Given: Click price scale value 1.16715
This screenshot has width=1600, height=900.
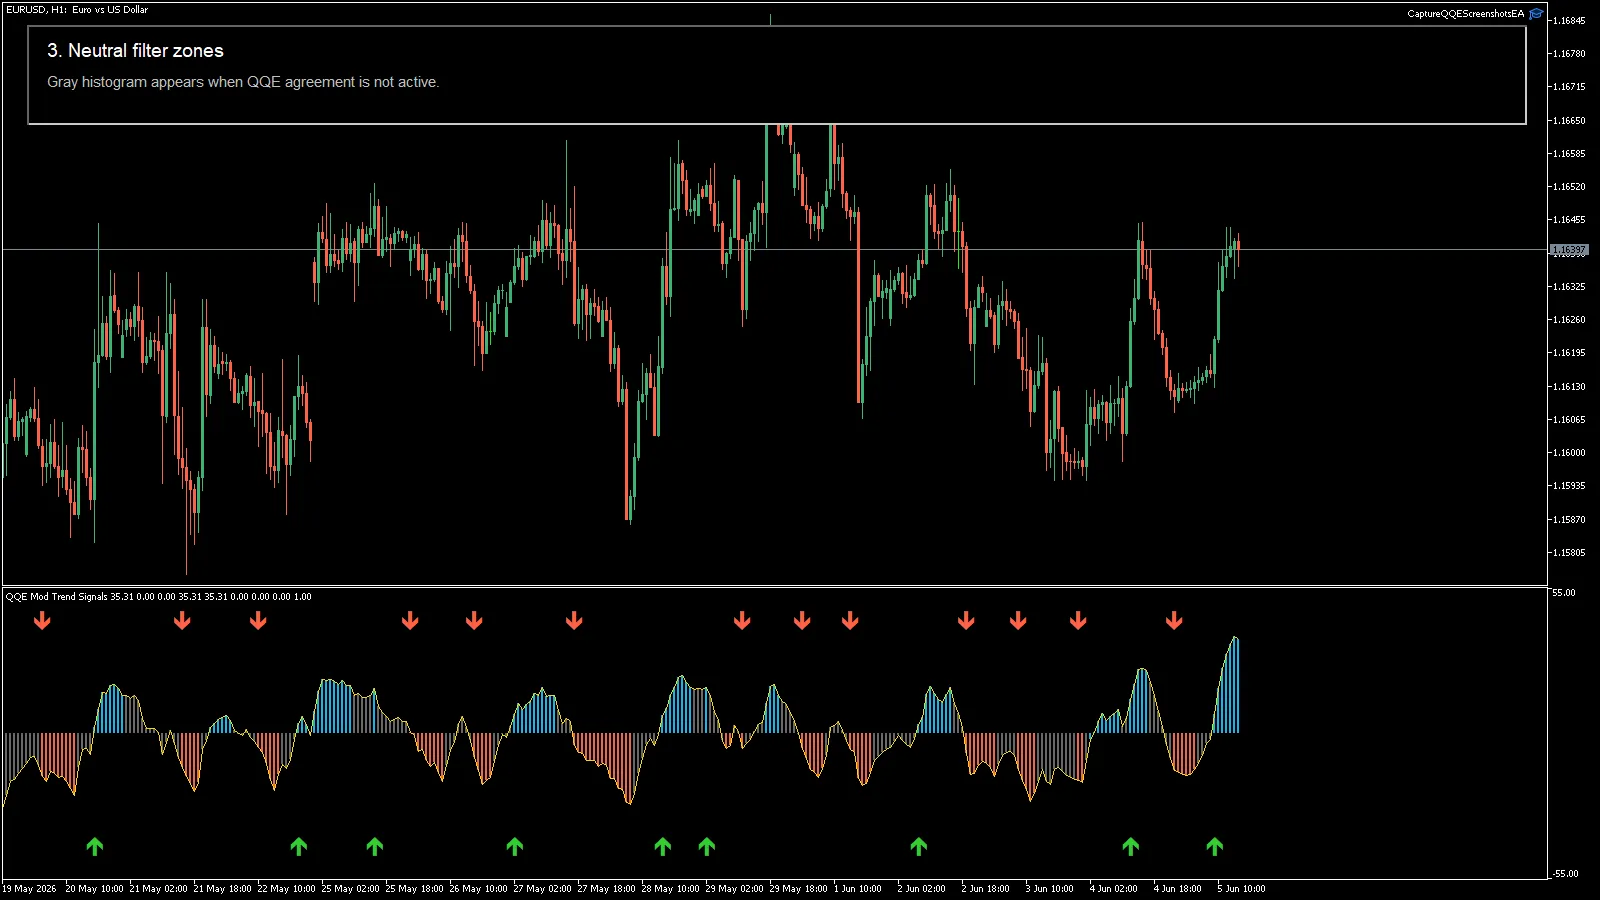Looking at the screenshot, I should tap(1569, 87).
